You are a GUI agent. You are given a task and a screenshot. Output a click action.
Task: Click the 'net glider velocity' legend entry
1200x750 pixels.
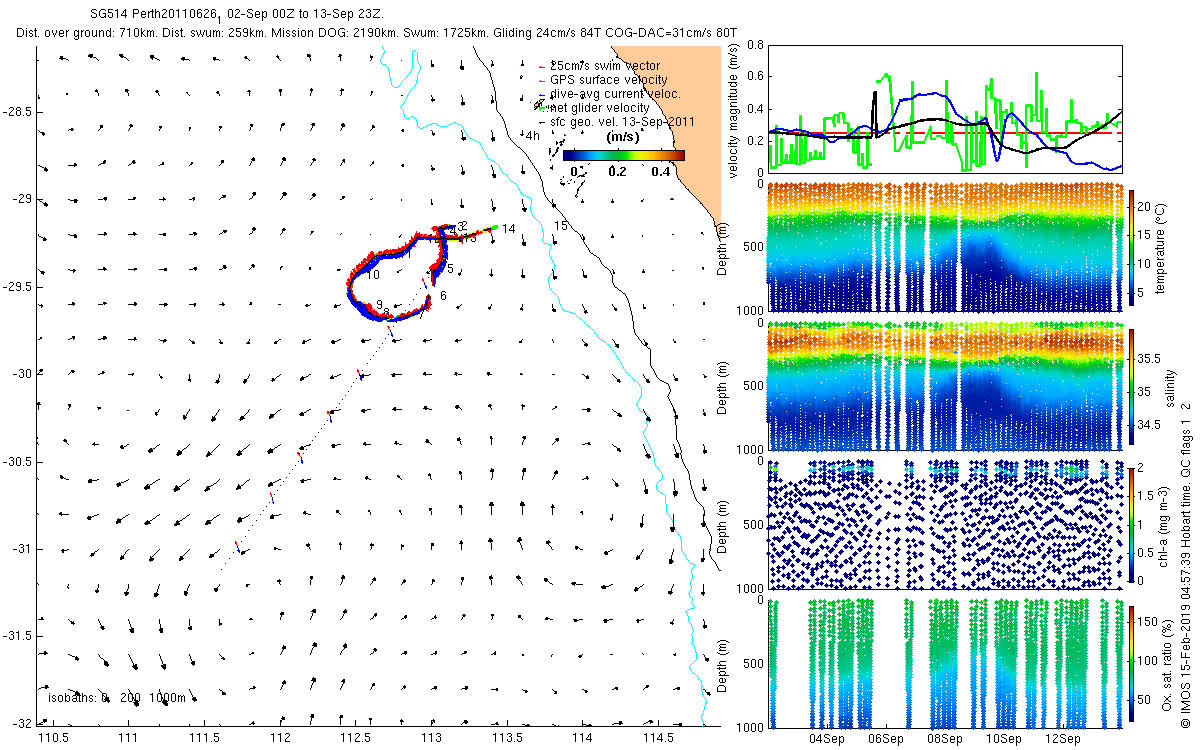[600, 107]
